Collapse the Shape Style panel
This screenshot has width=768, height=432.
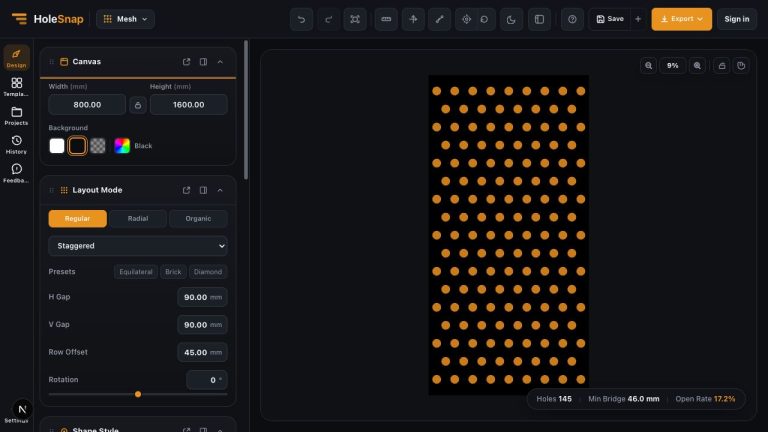click(x=220, y=430)
